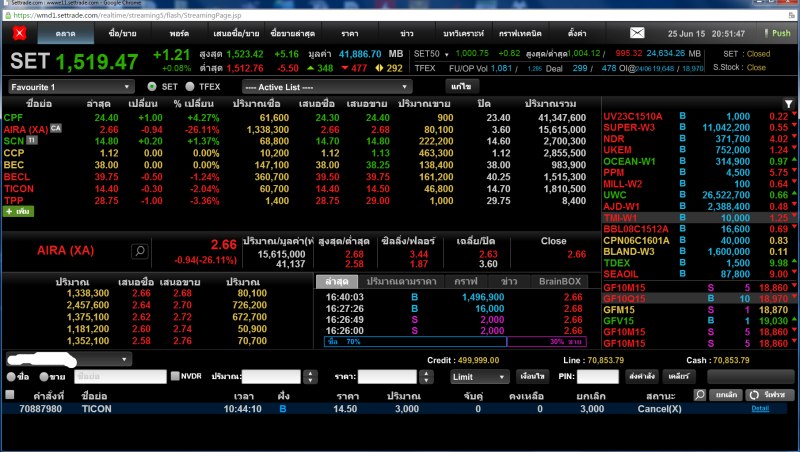Switch to the BrainBOX tab
This screenshot has width=800, height=452.
tap(560, 282)
